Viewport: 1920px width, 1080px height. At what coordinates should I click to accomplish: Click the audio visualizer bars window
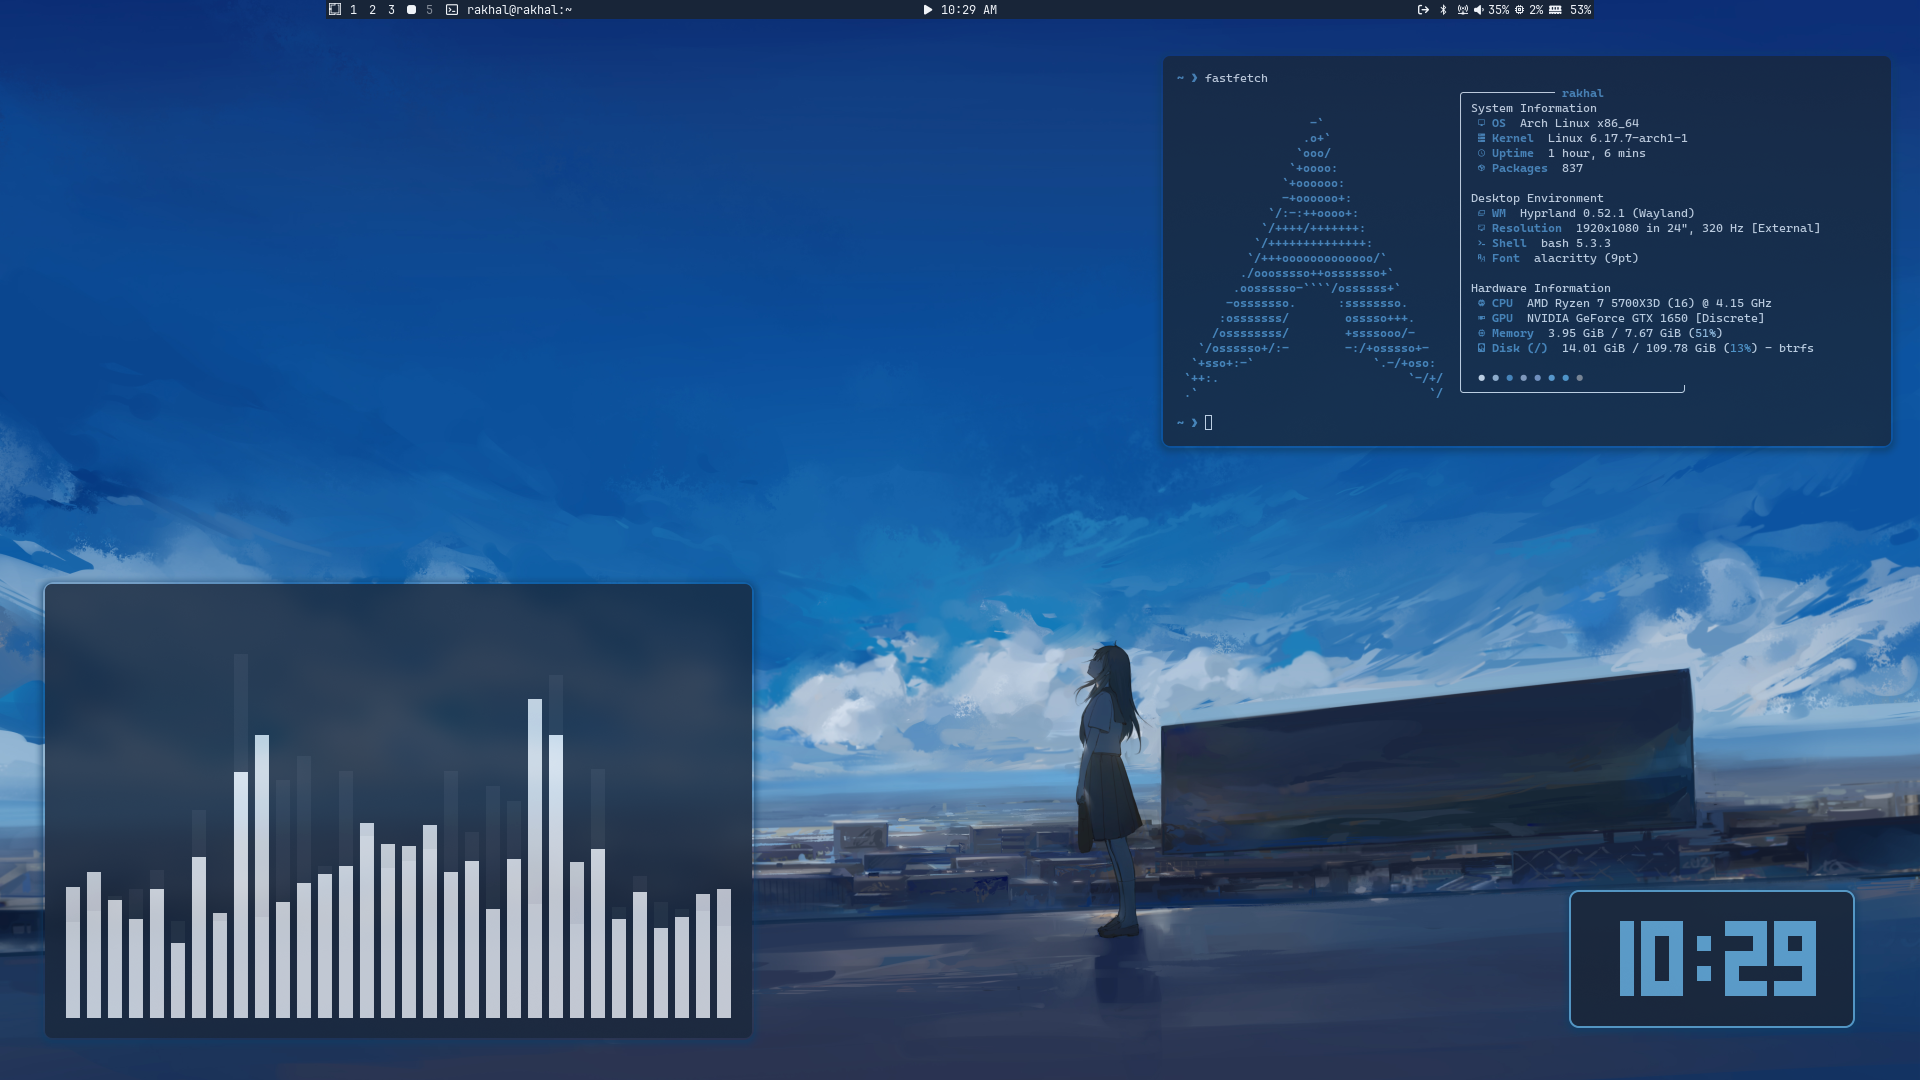(398, 811)
